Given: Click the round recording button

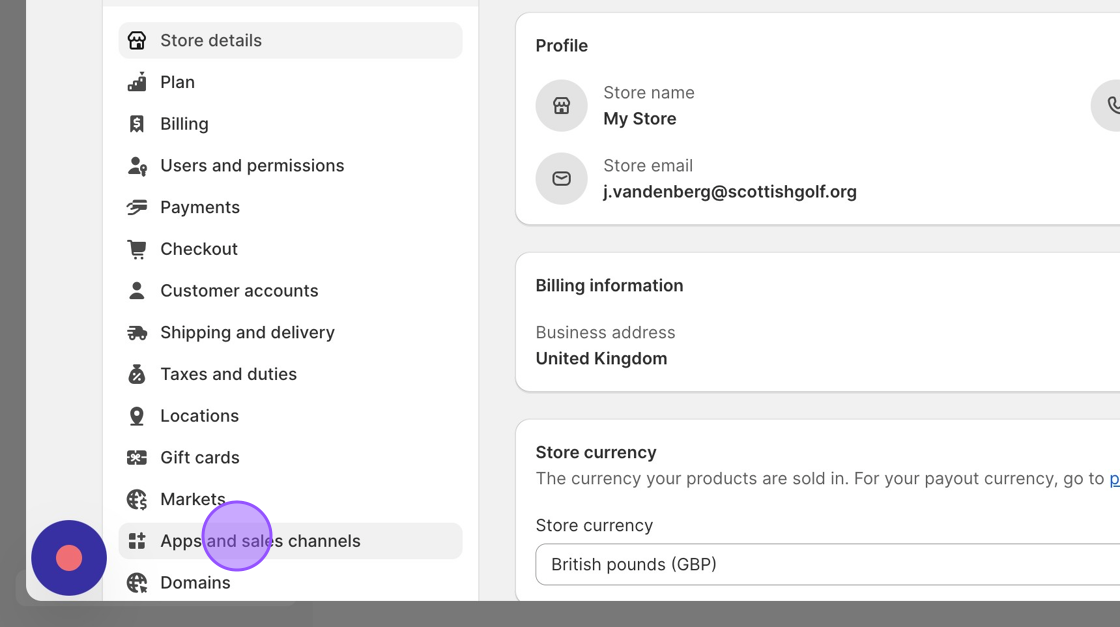Looking at the screenshot, I should click(x=69, y=558).
